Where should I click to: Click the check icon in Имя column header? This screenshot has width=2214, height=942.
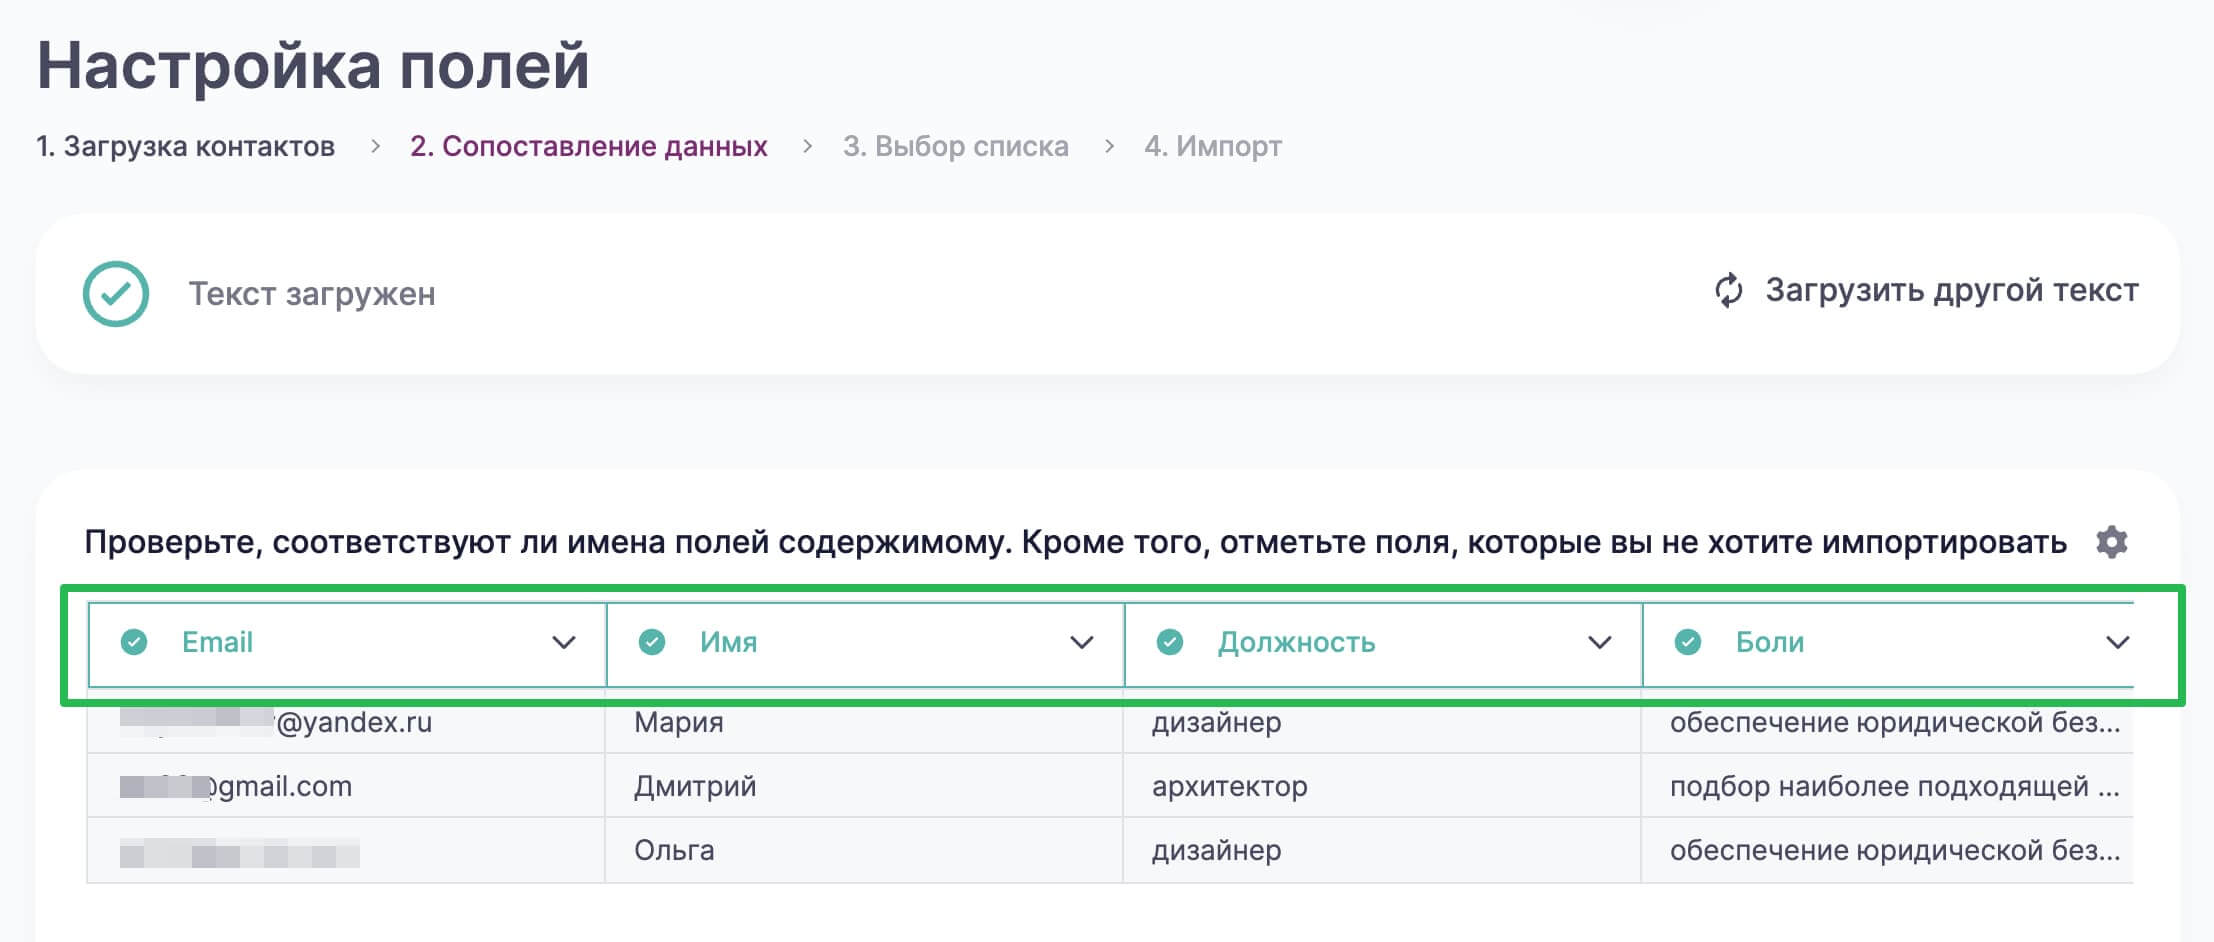(x=652, y=642)
